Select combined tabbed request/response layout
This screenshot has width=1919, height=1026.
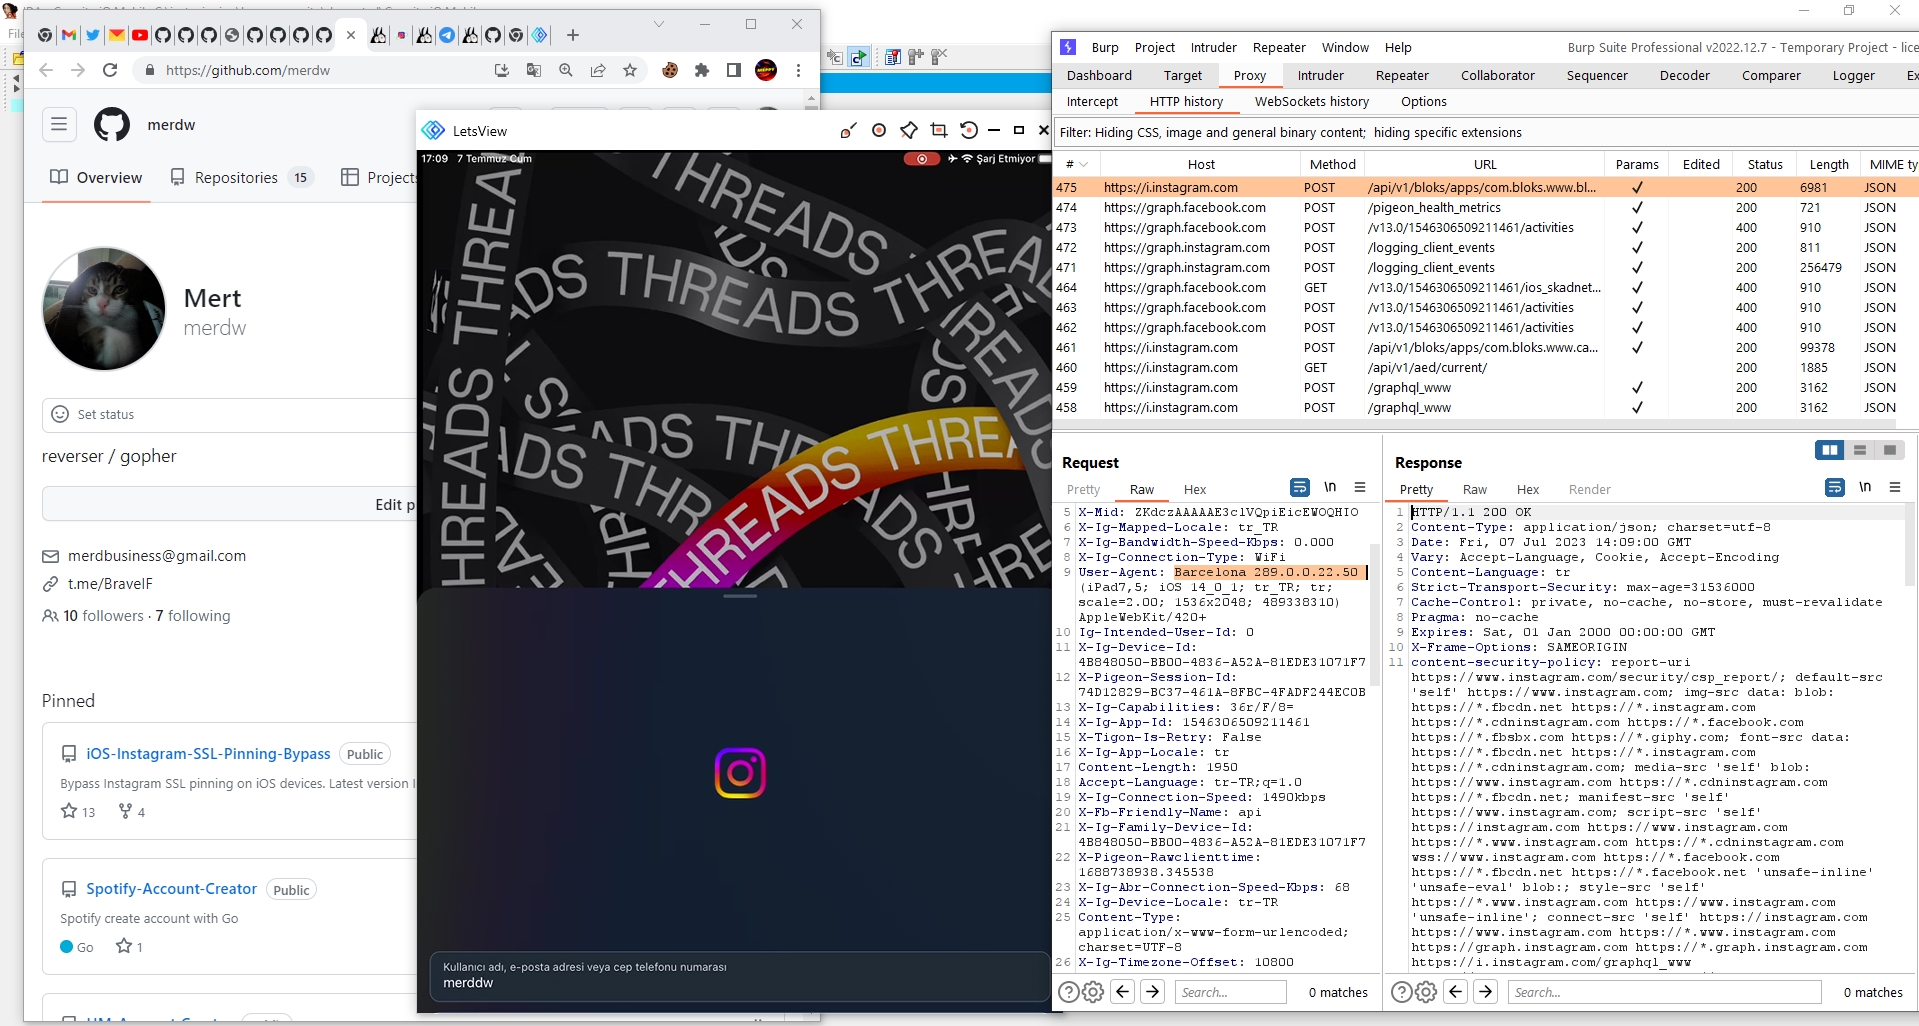tap(1890, 450)
